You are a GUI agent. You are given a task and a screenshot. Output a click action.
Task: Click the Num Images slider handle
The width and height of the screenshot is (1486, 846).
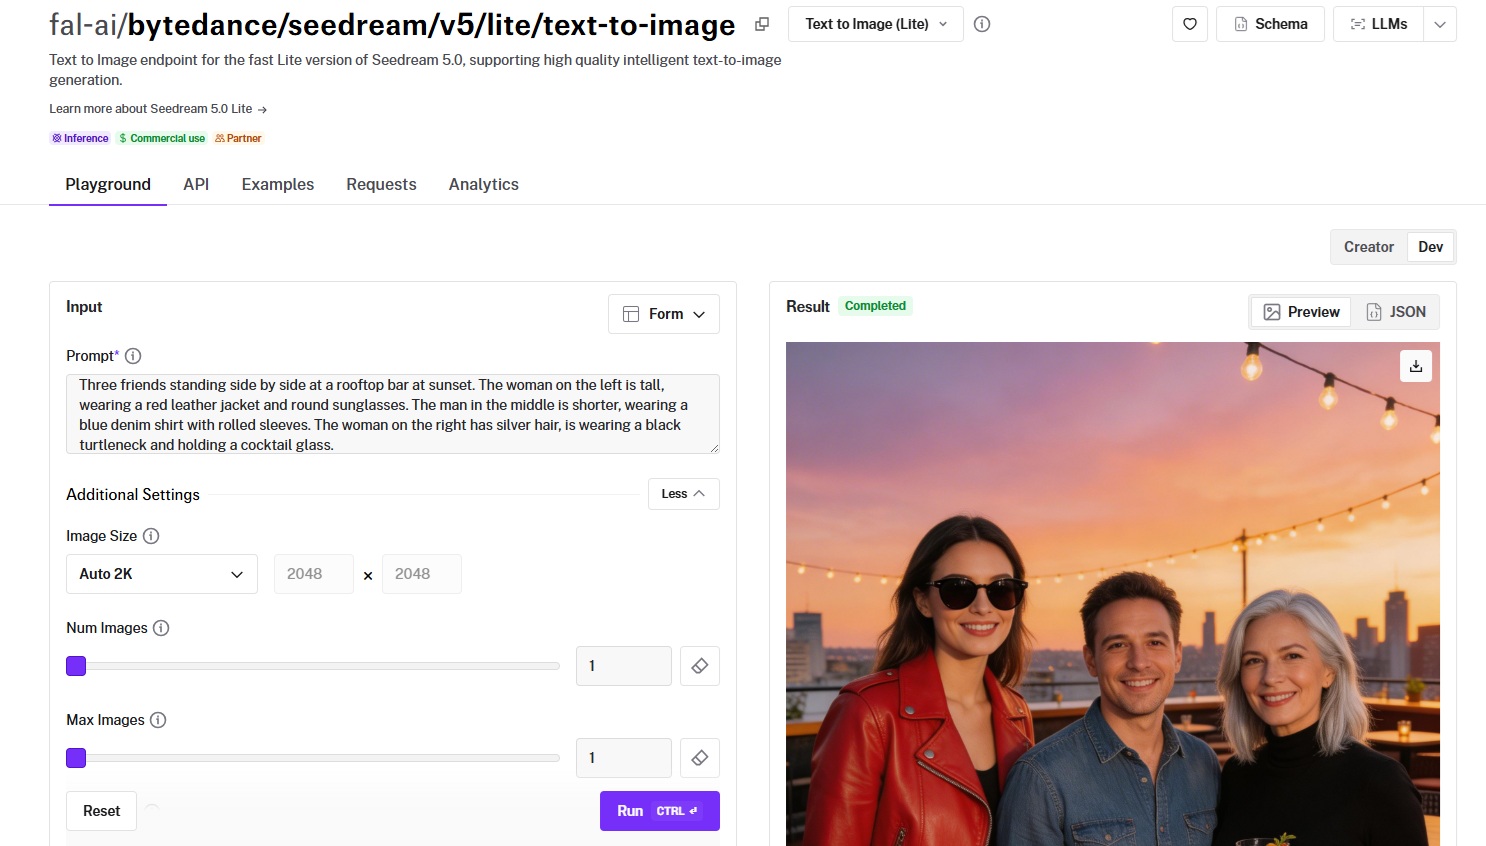tap(76, 666)
